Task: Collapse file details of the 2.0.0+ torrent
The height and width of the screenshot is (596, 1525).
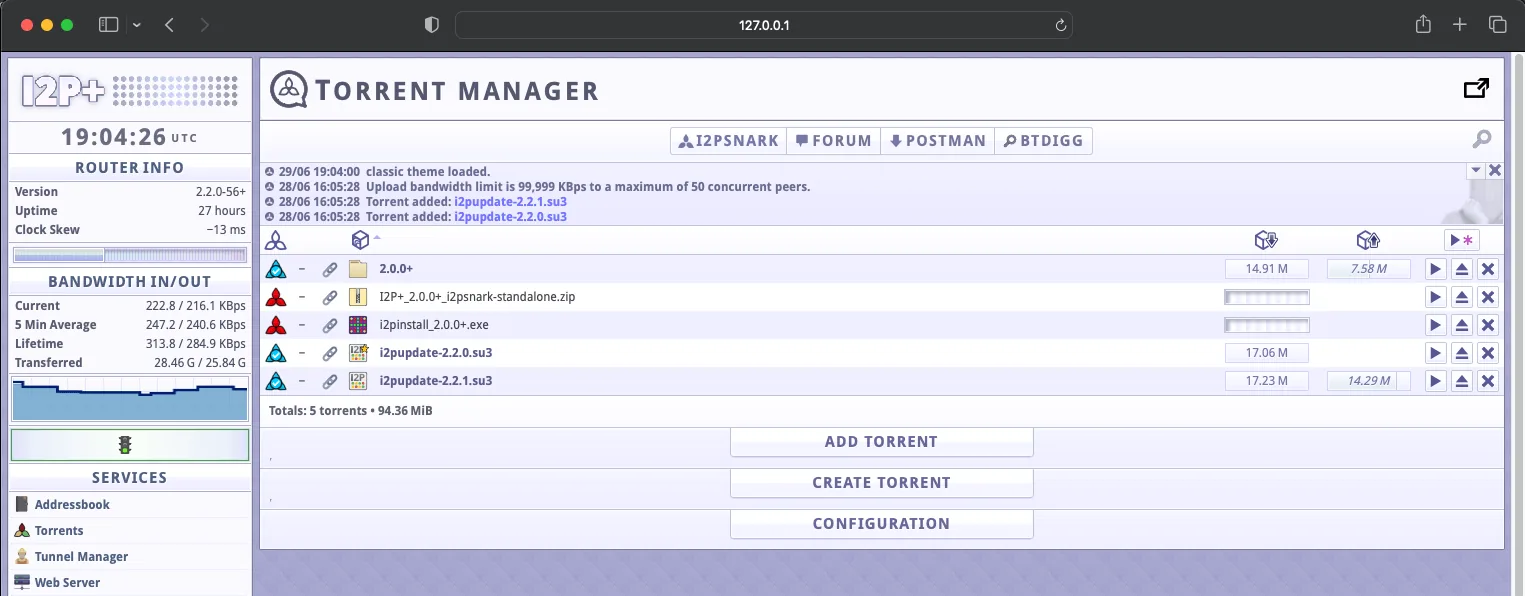Action: pyautogui.click(x=304, y=268)
